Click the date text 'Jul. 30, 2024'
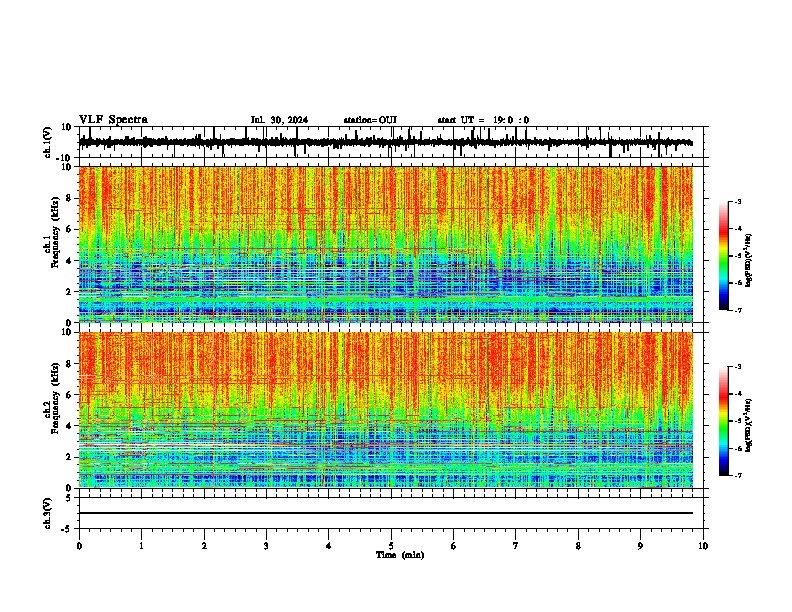 point(279,120)
